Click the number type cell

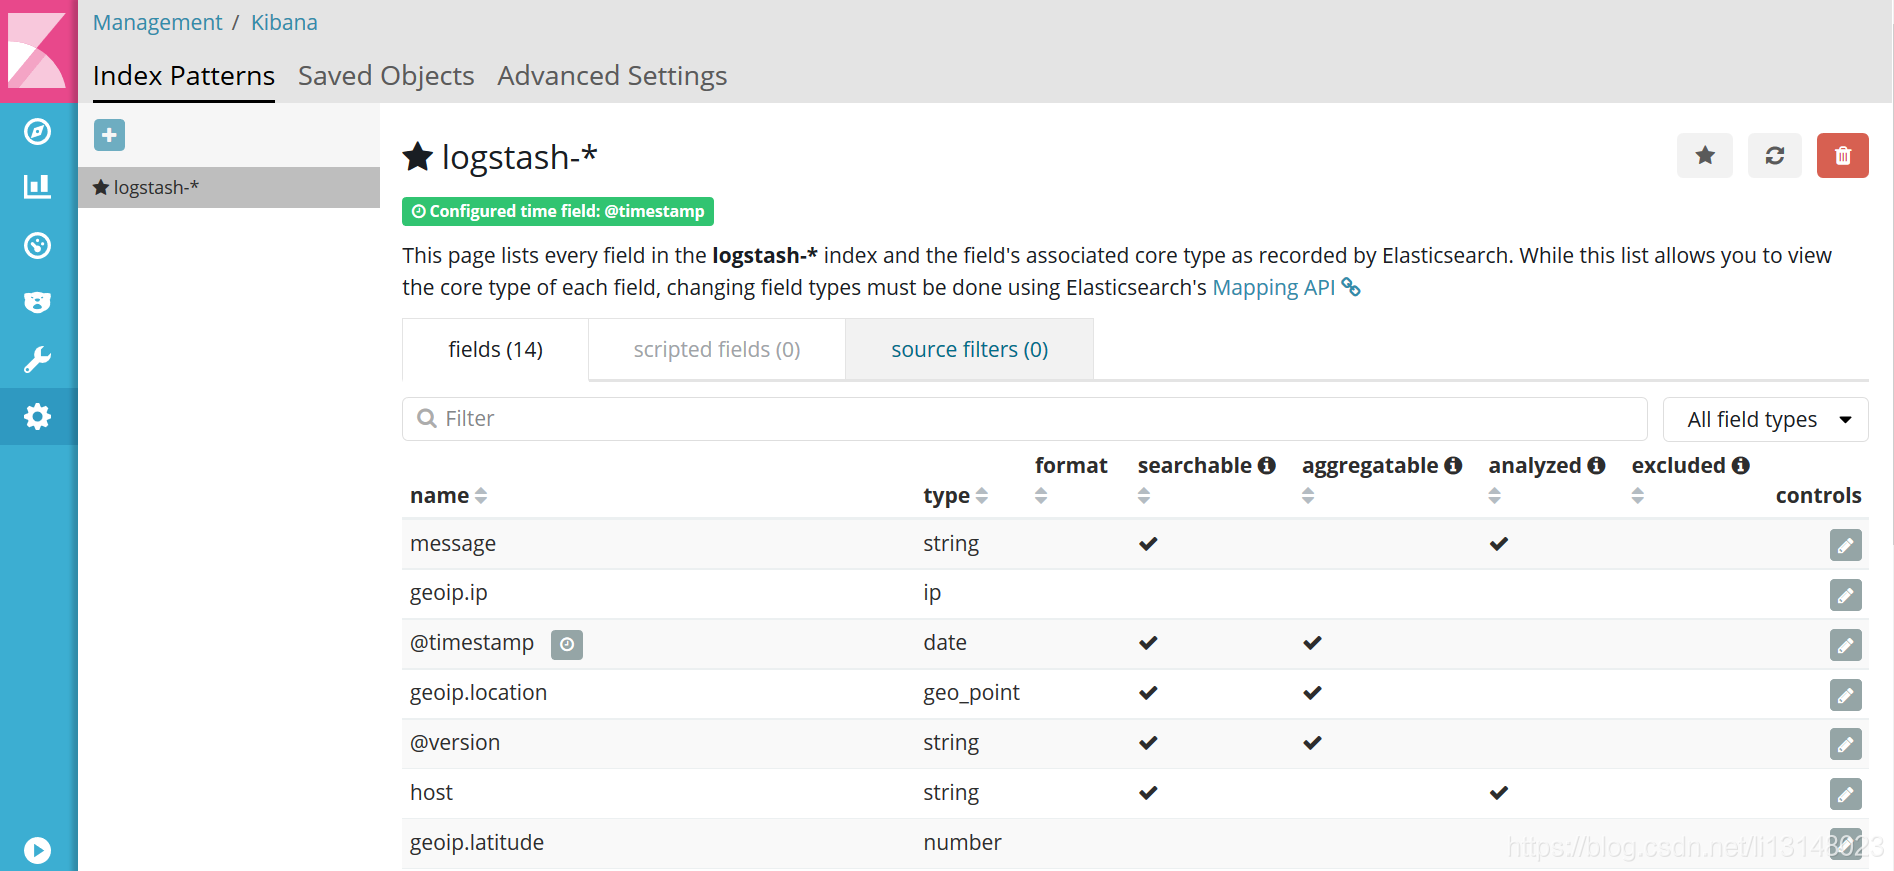pos(962,843)
